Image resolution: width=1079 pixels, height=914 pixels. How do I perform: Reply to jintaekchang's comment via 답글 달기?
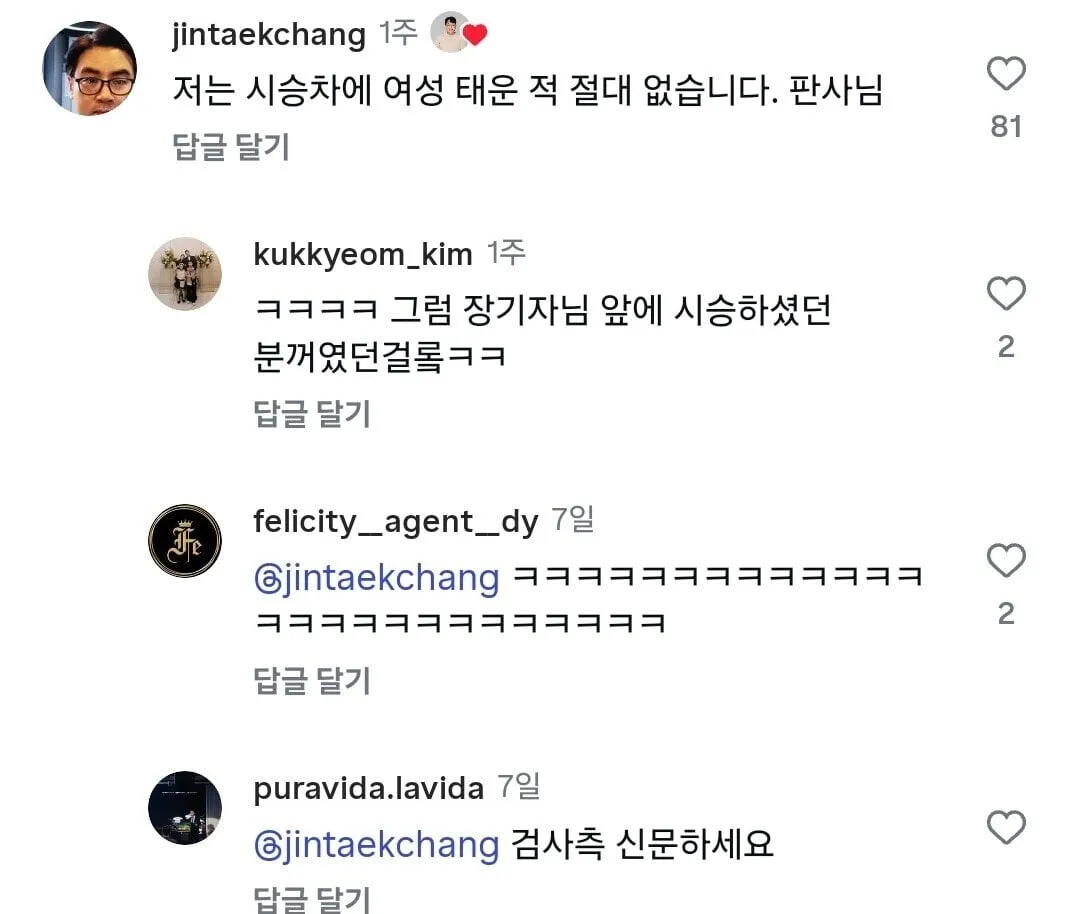[231, 147]
